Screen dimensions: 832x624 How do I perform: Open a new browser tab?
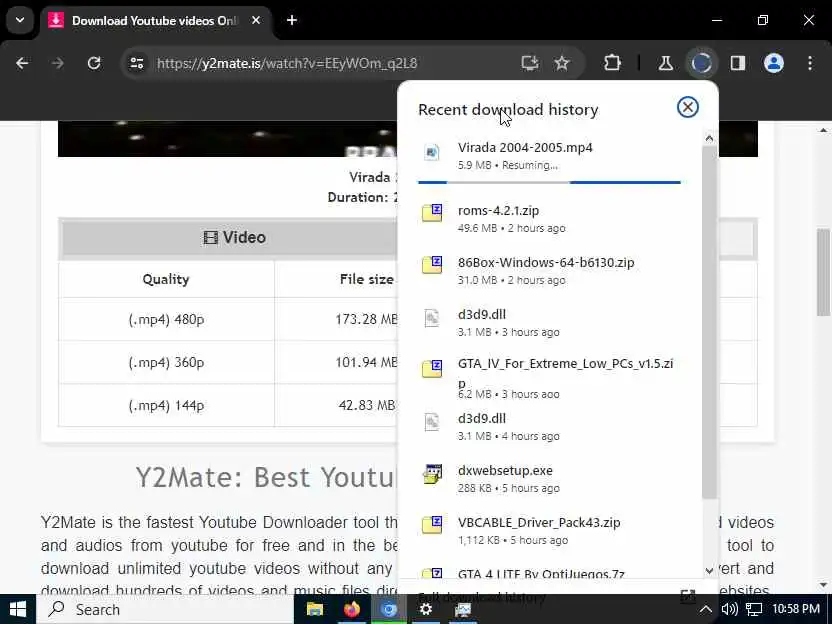pyautogui.click(x=292, y=21)
